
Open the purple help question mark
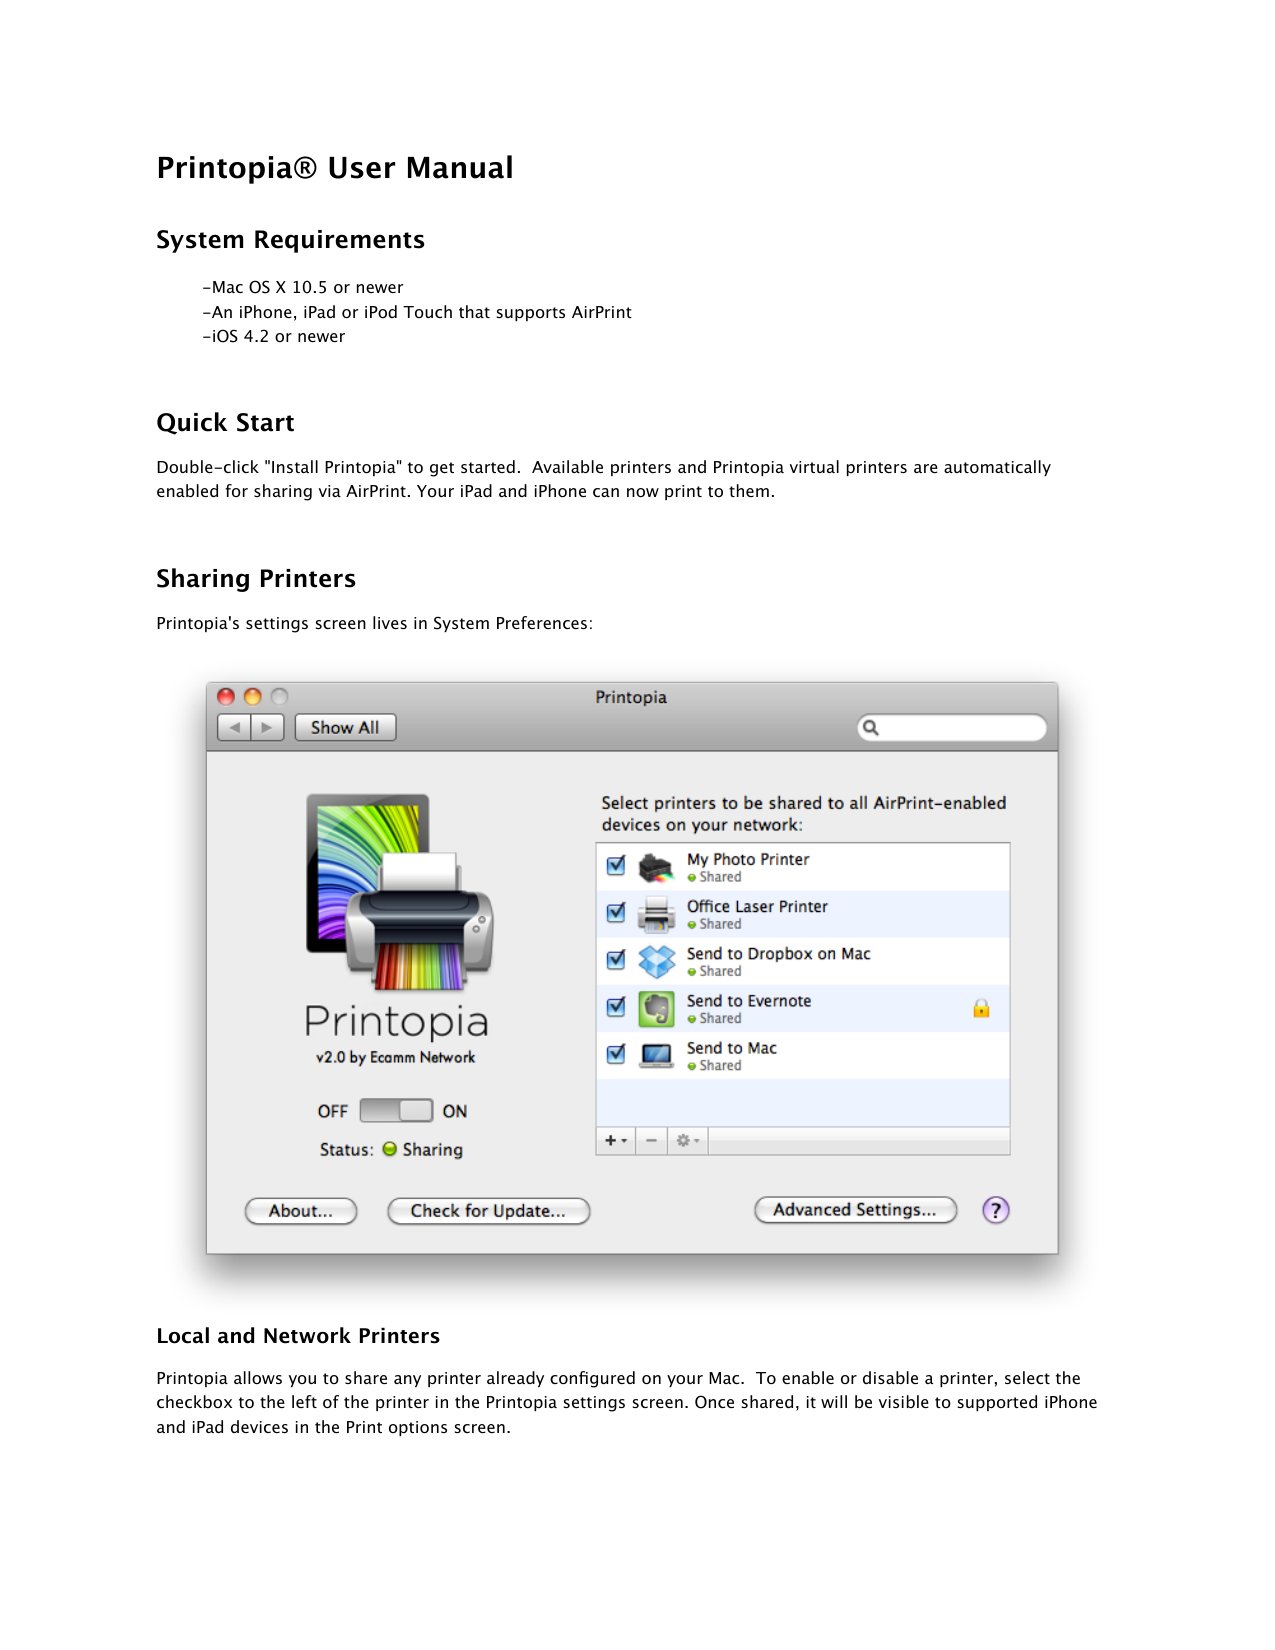pyautogui.click(x=995, y=1210)
